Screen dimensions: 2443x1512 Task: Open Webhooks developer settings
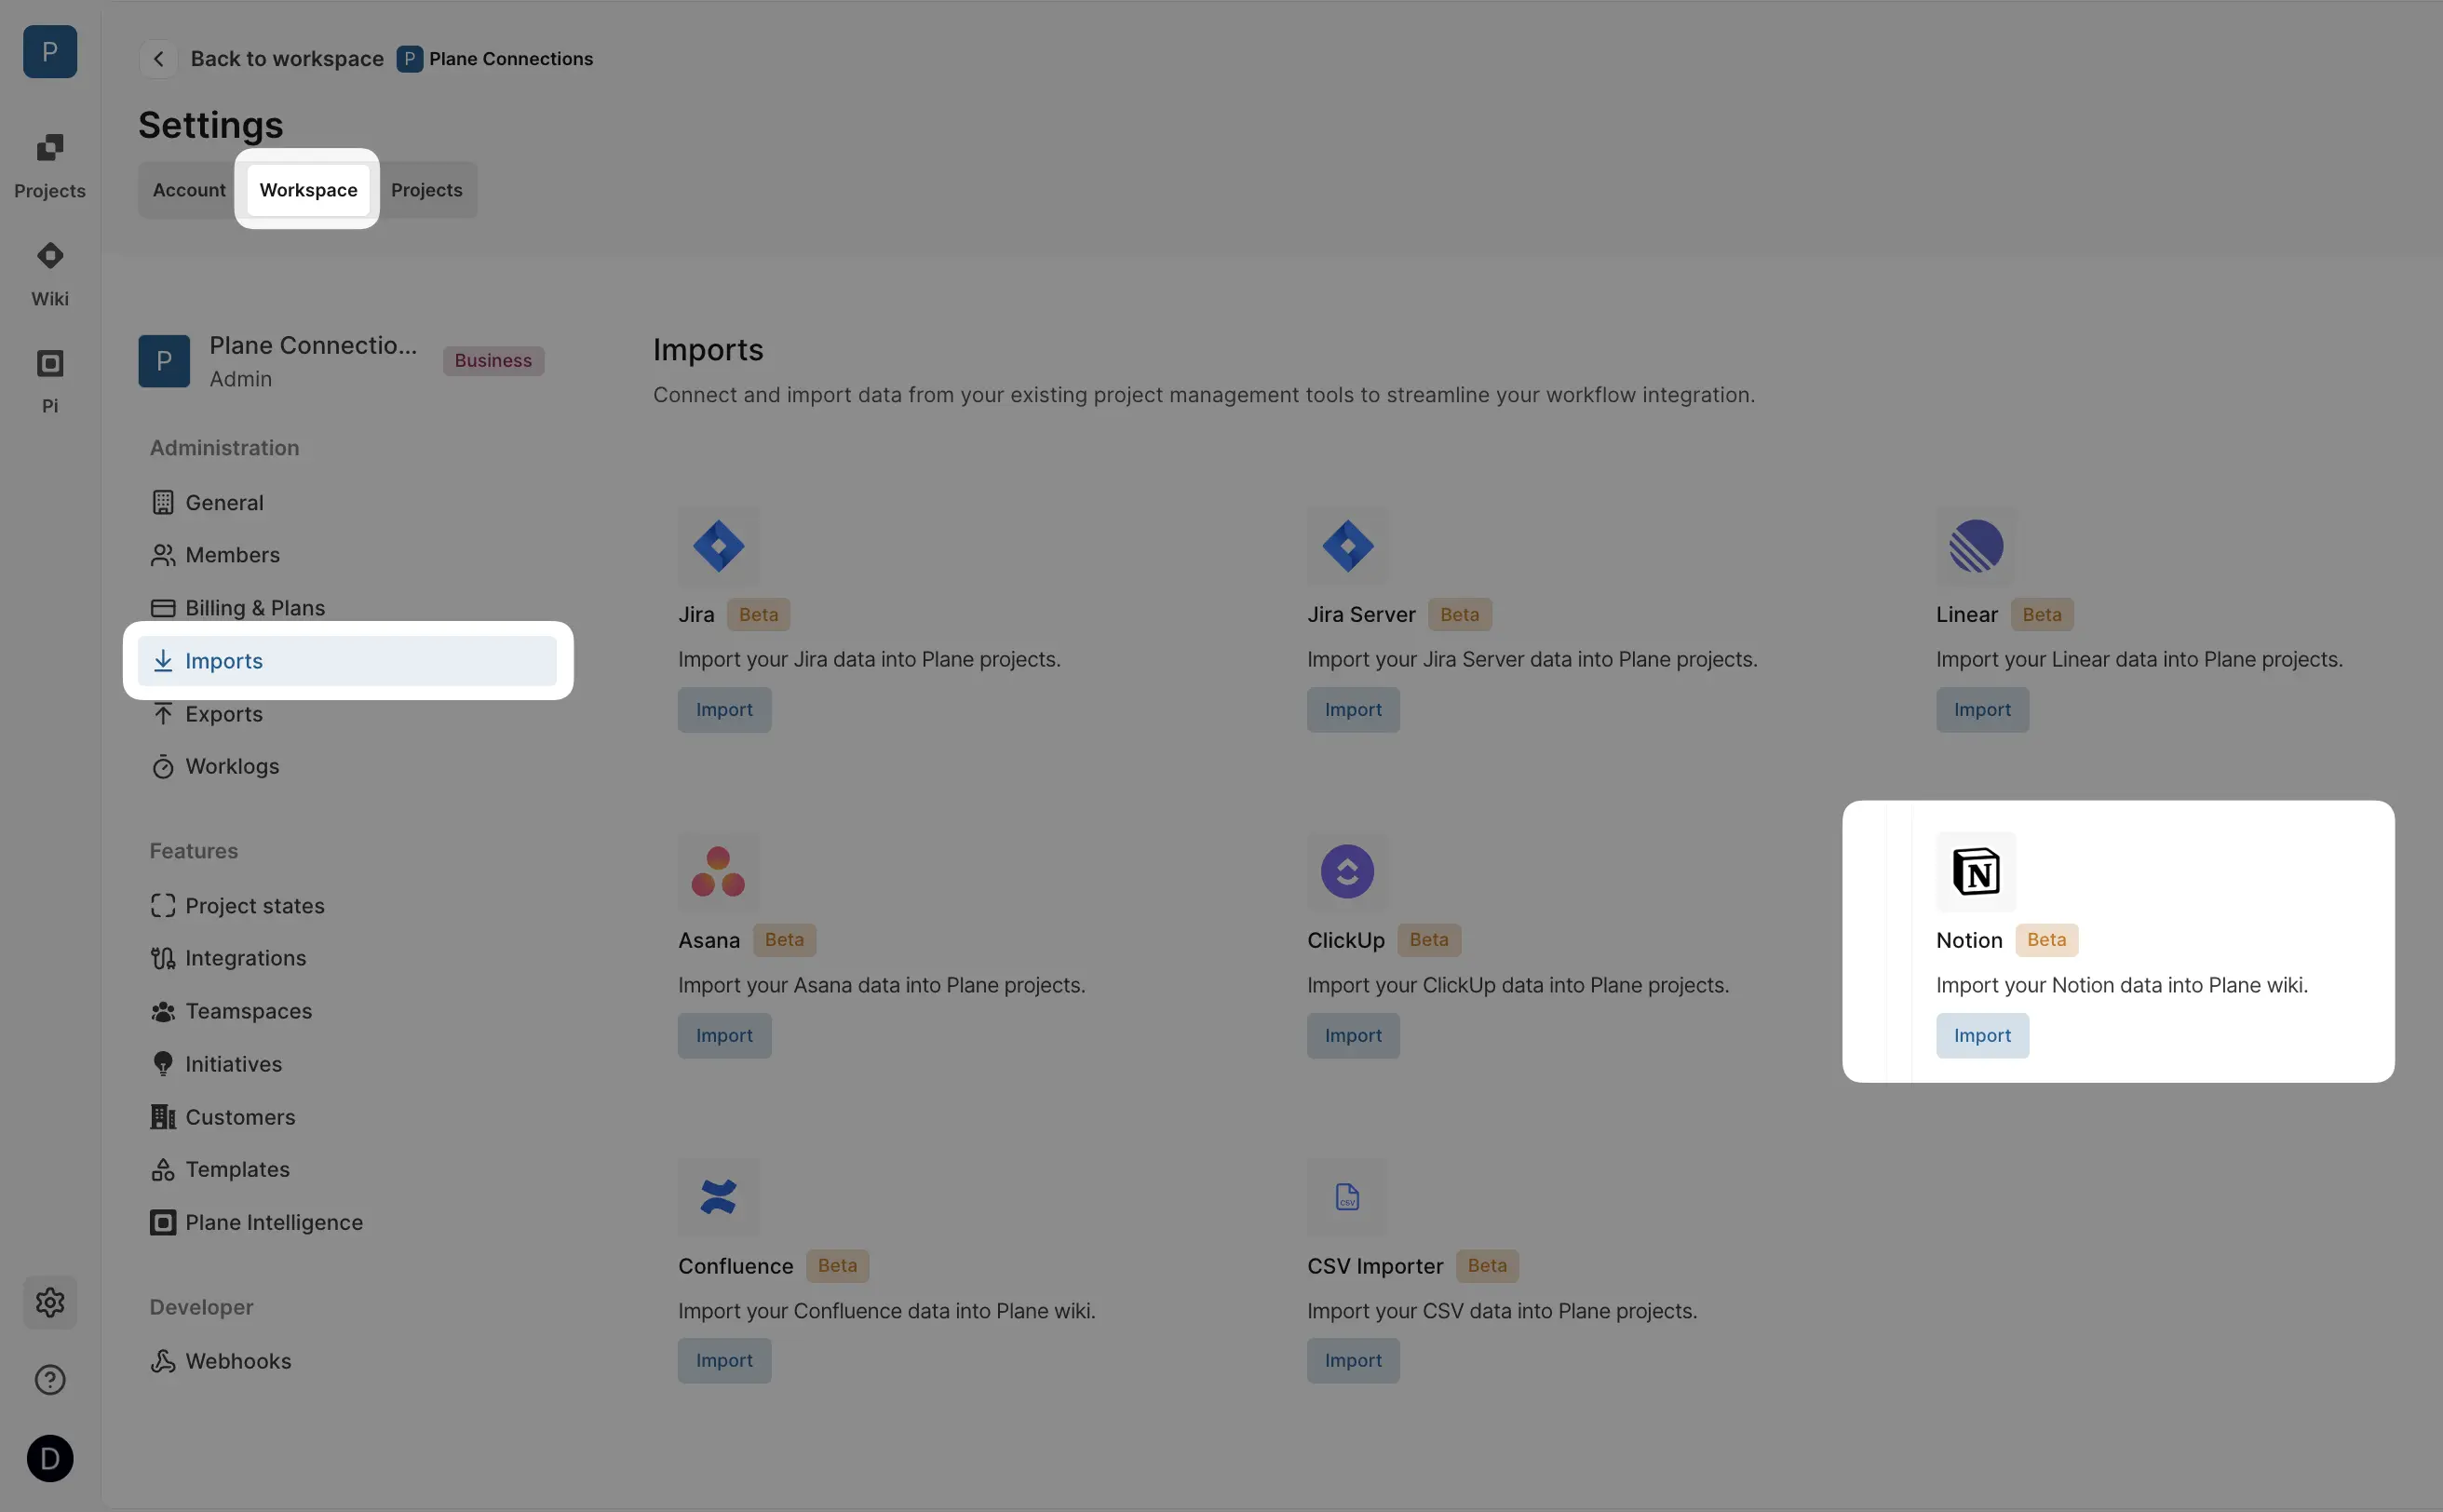347,1361
